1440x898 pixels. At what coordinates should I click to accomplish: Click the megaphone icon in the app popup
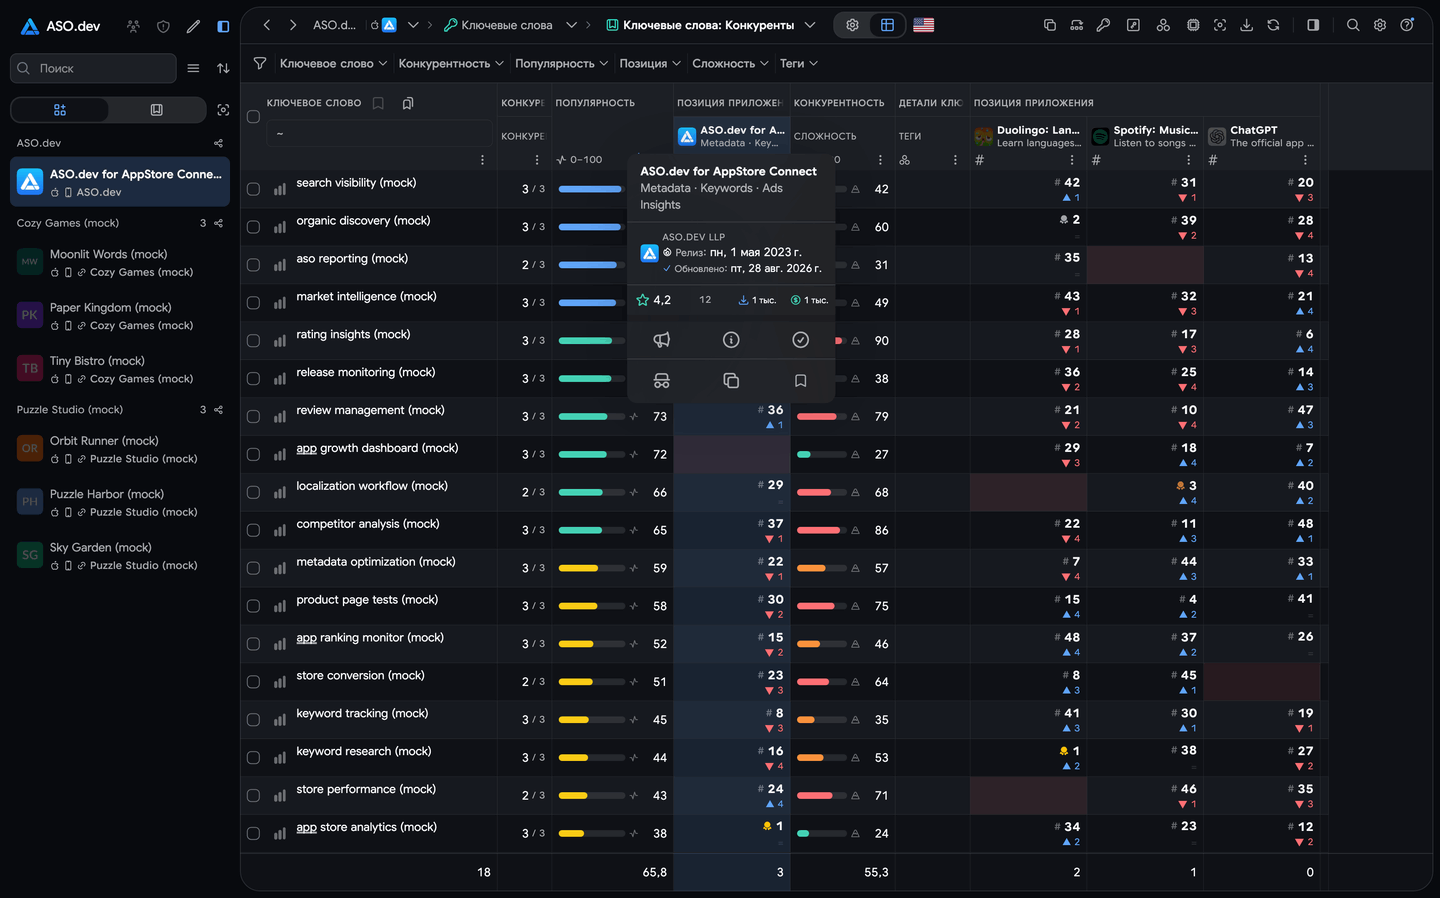coord(661,340)
